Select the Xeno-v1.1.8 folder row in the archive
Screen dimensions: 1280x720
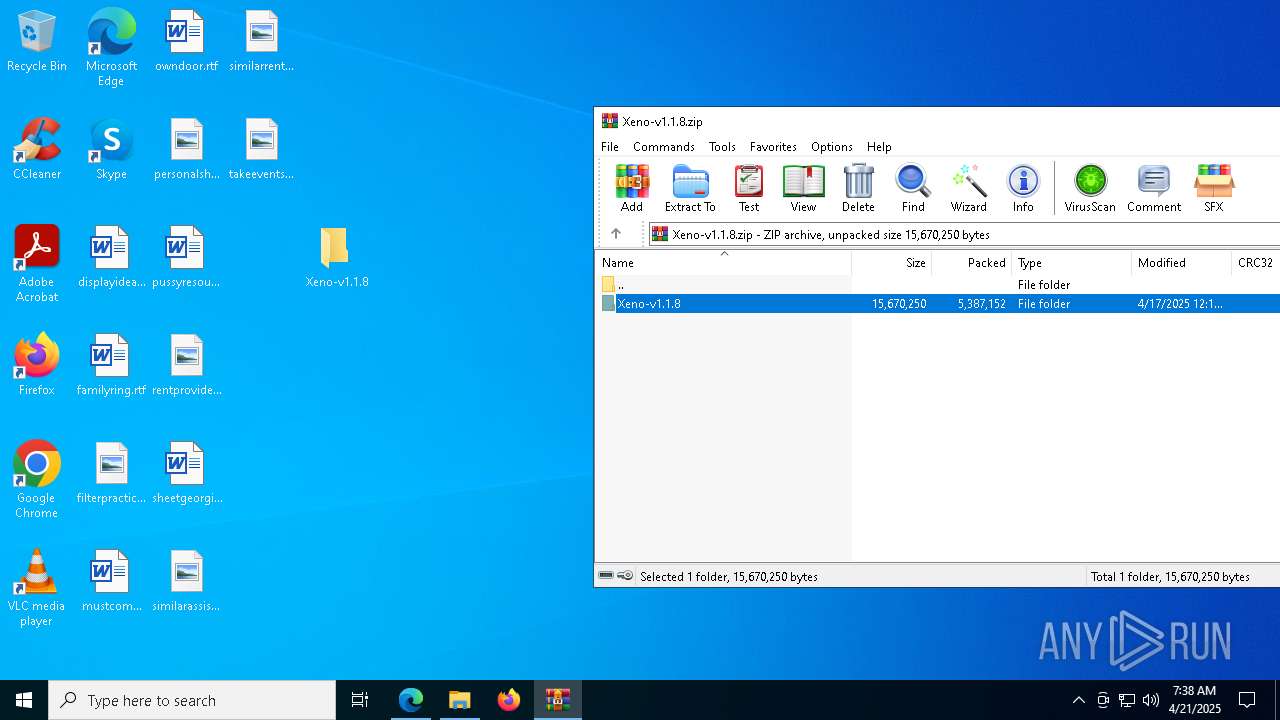pos(938,304)
